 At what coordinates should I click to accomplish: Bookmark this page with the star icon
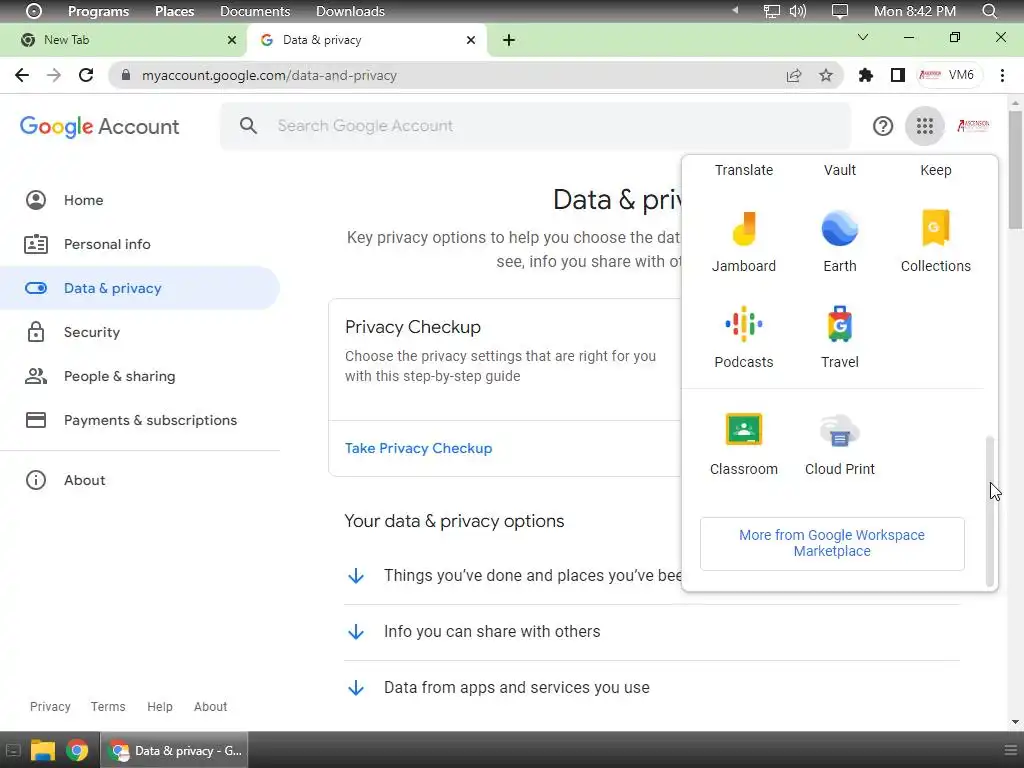click(x=825, y=75)
